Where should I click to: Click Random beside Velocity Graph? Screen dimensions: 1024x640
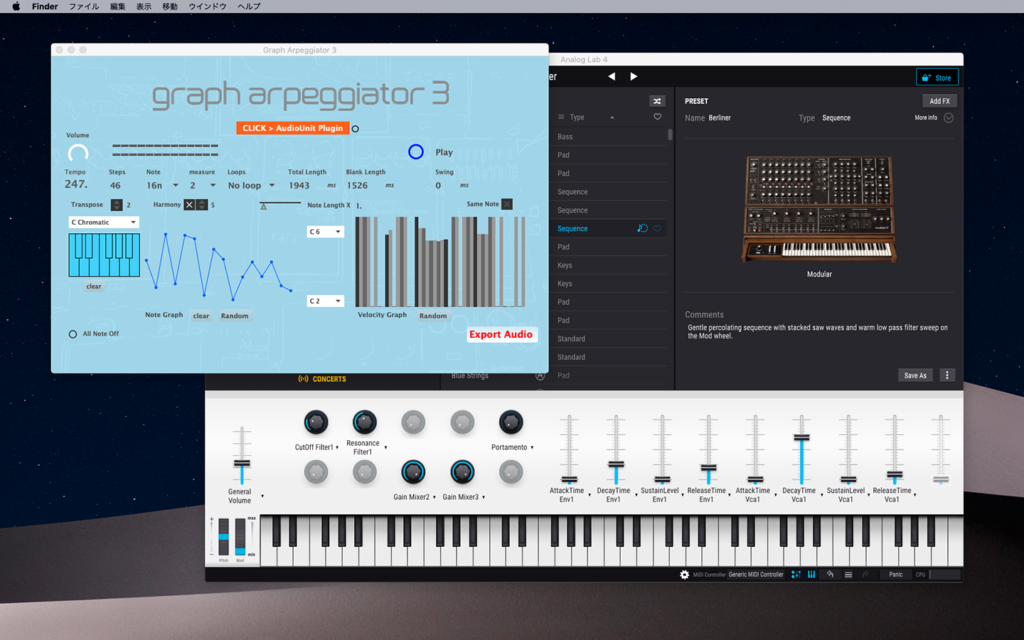pos(433,315)
